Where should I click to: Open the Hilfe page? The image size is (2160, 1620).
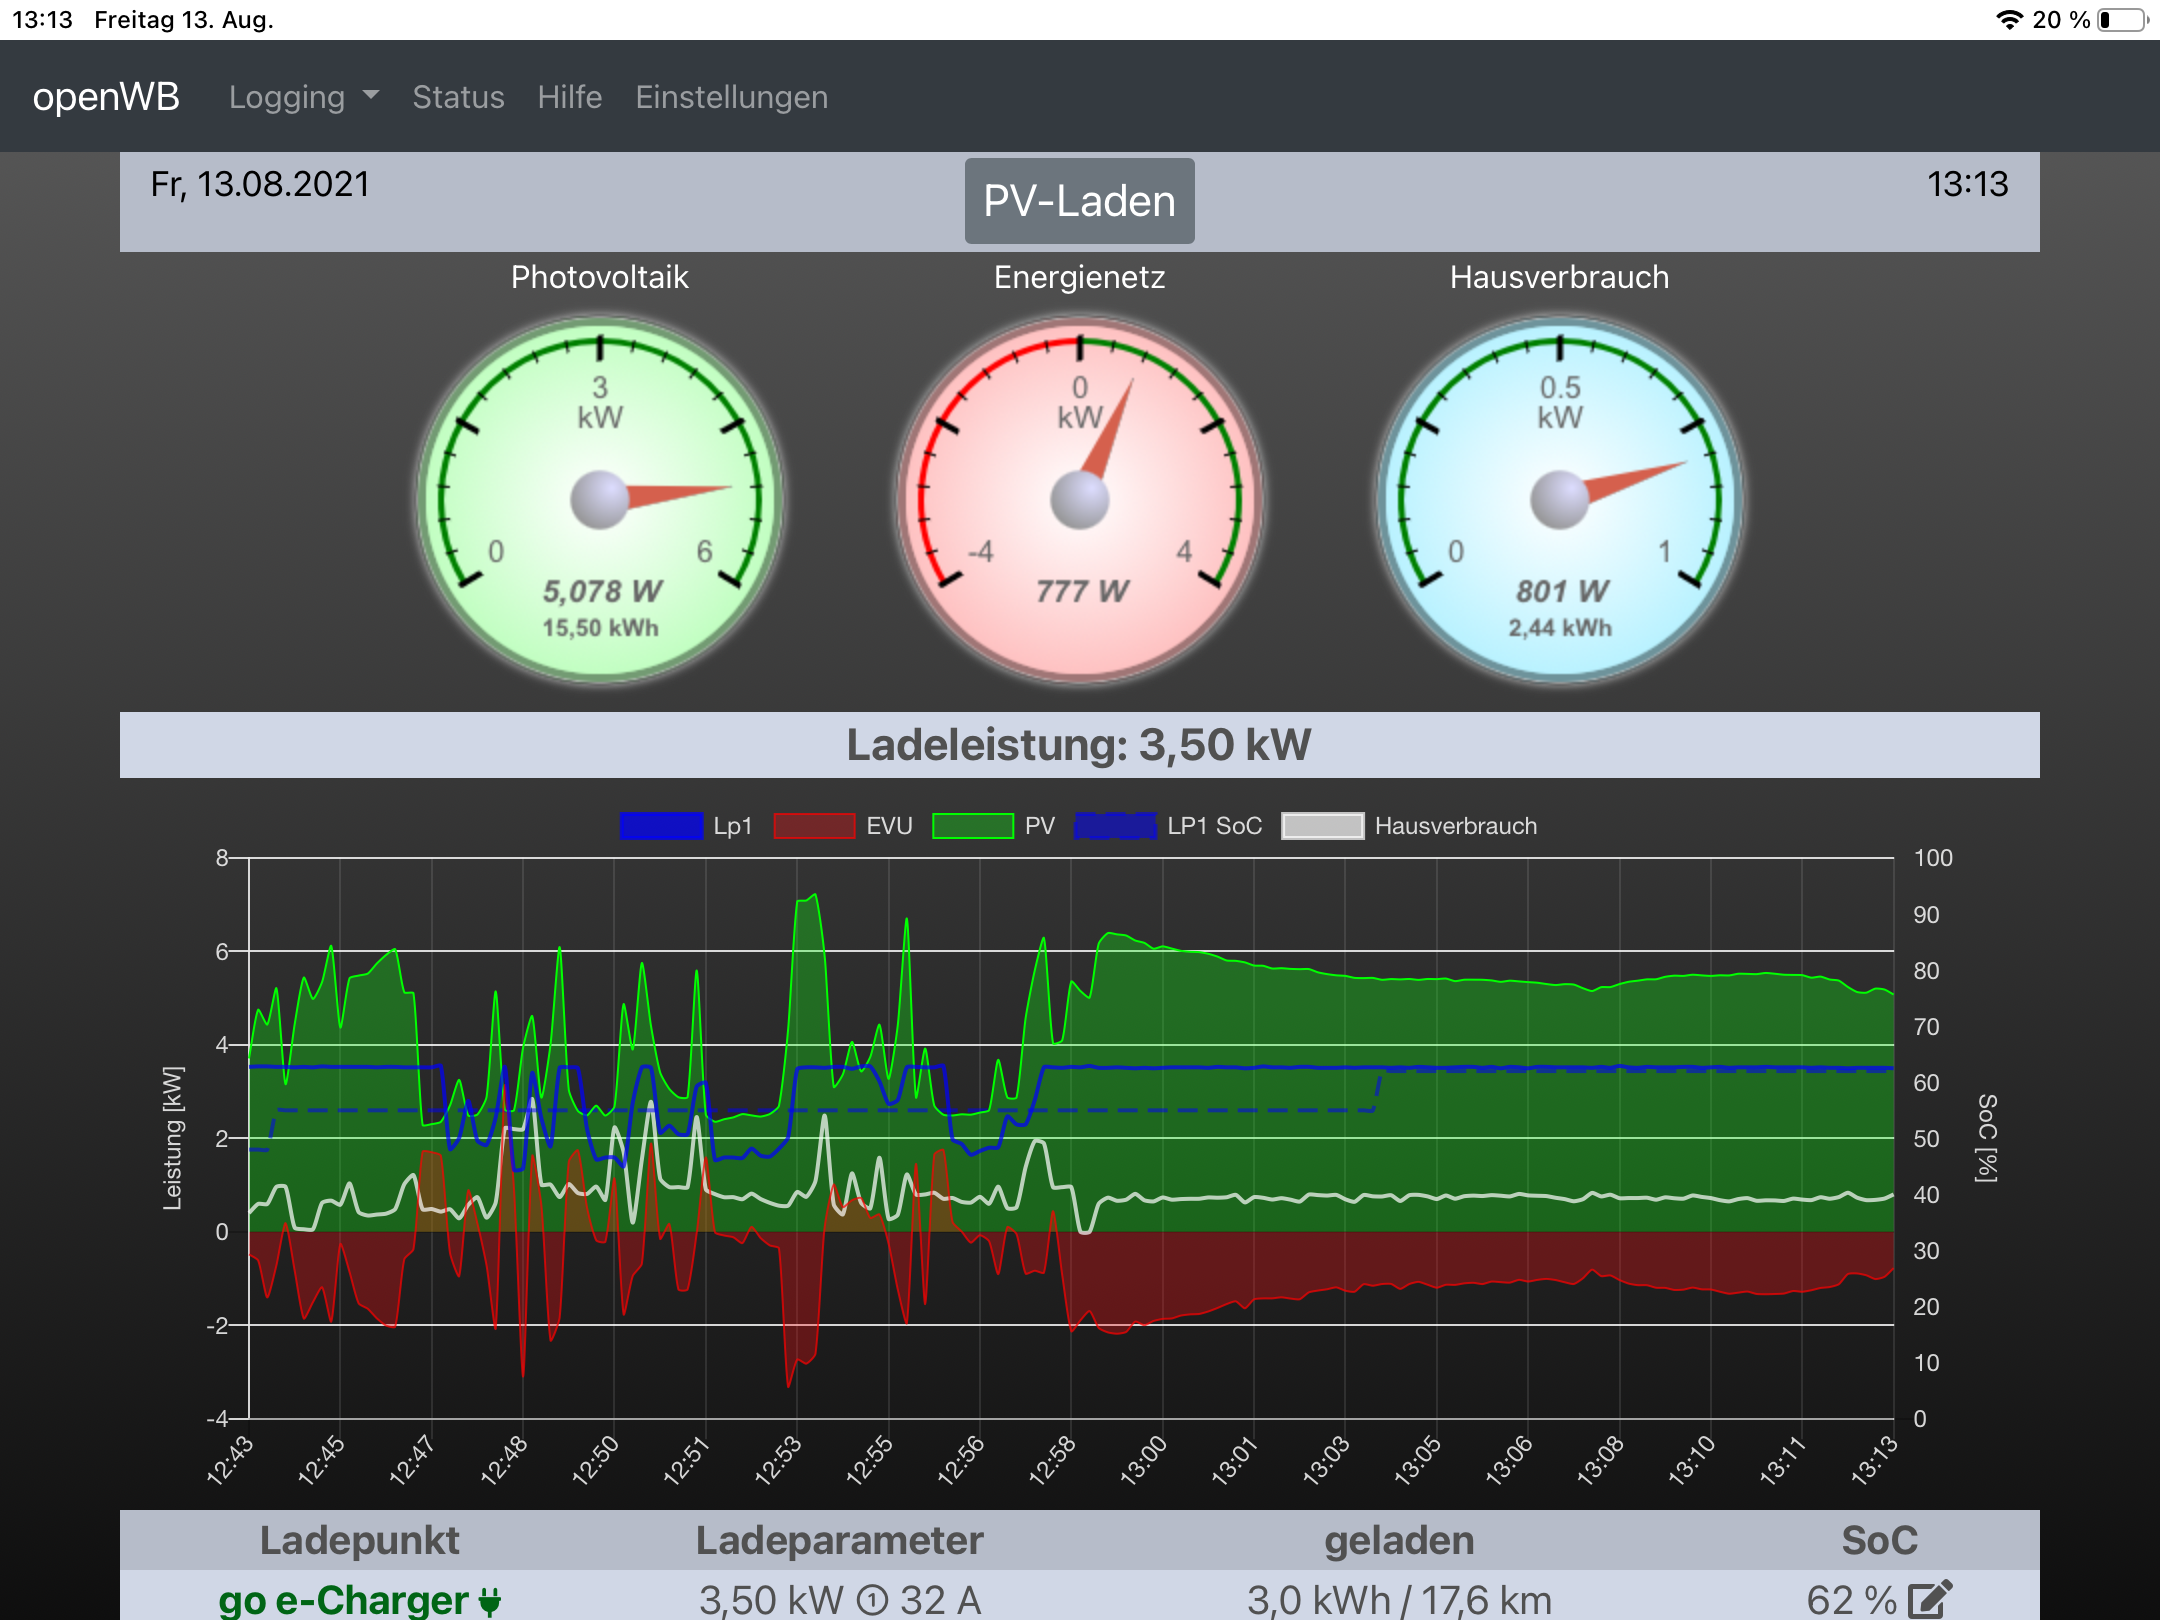coord(569,97)
